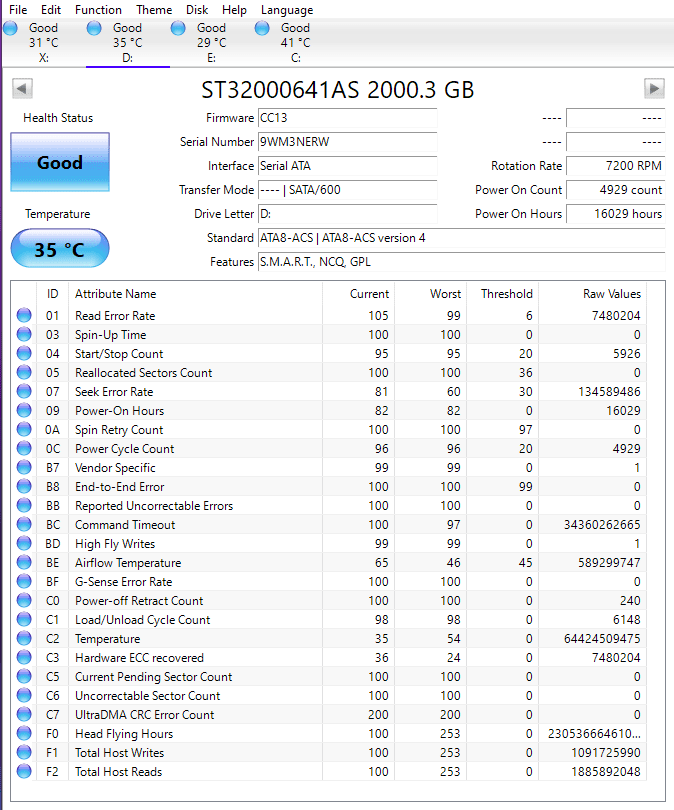Switch to the E: drive tab at 29 °C
This screenshot has height=810, width=674.
point(211,42)
